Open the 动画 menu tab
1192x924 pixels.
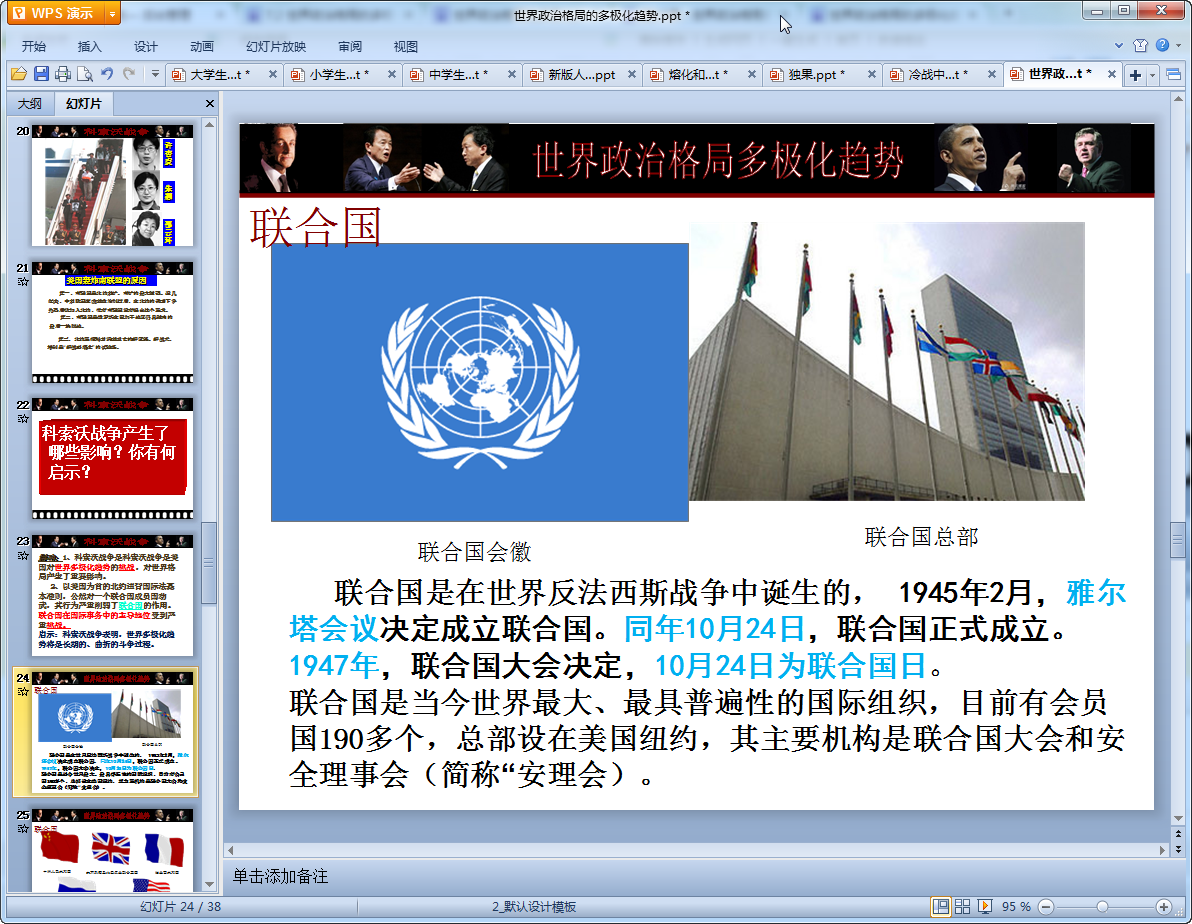pos(201,46)
